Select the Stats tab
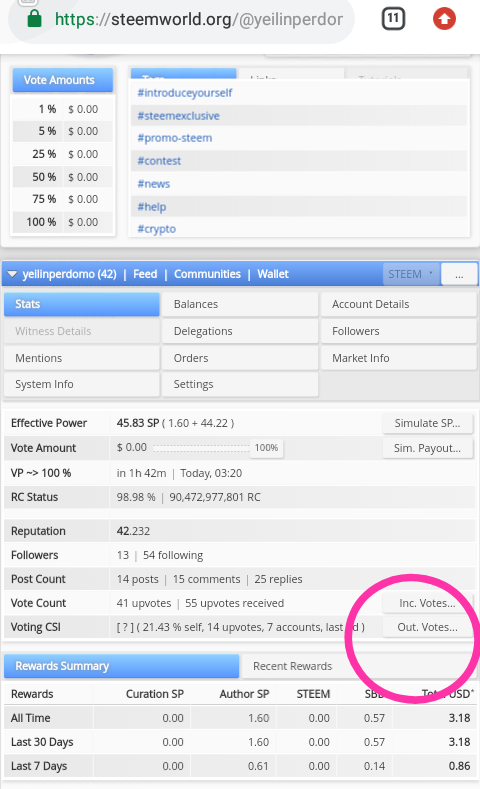The height and width of the screenshot is (789, 480). point(82,304)
